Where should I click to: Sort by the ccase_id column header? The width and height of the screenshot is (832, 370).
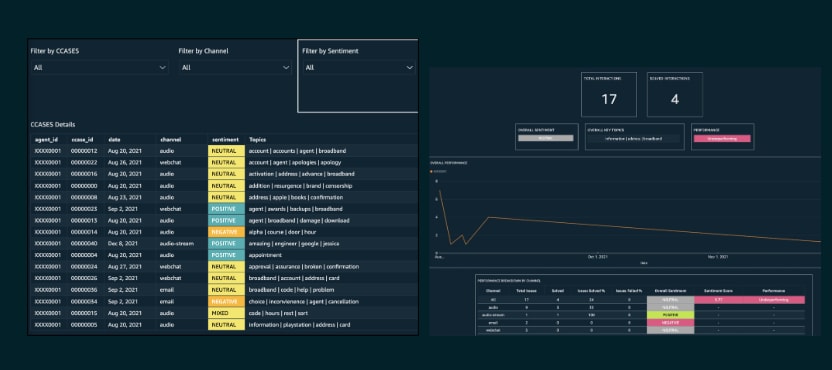pos(82,140)
